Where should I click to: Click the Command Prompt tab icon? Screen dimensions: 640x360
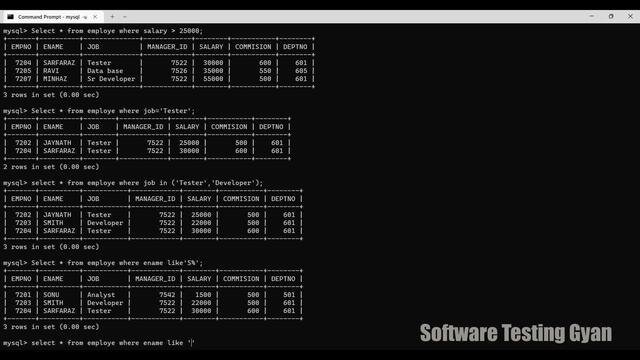pyautogui.click(x=11, y=17)
